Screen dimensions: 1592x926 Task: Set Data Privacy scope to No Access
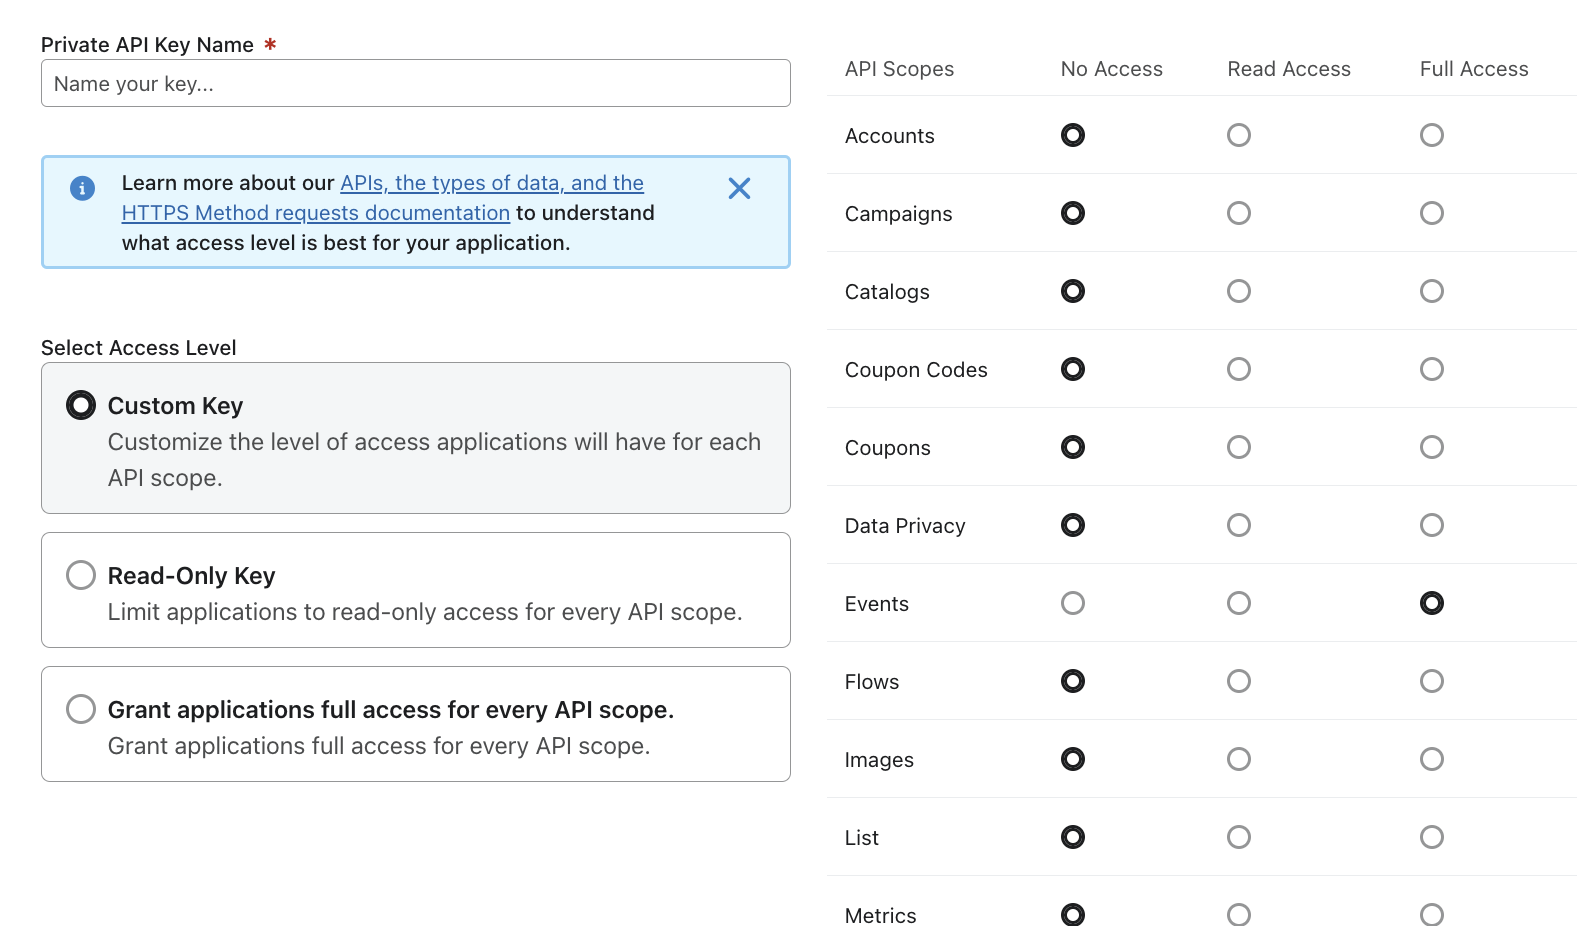click(1073, 525)
